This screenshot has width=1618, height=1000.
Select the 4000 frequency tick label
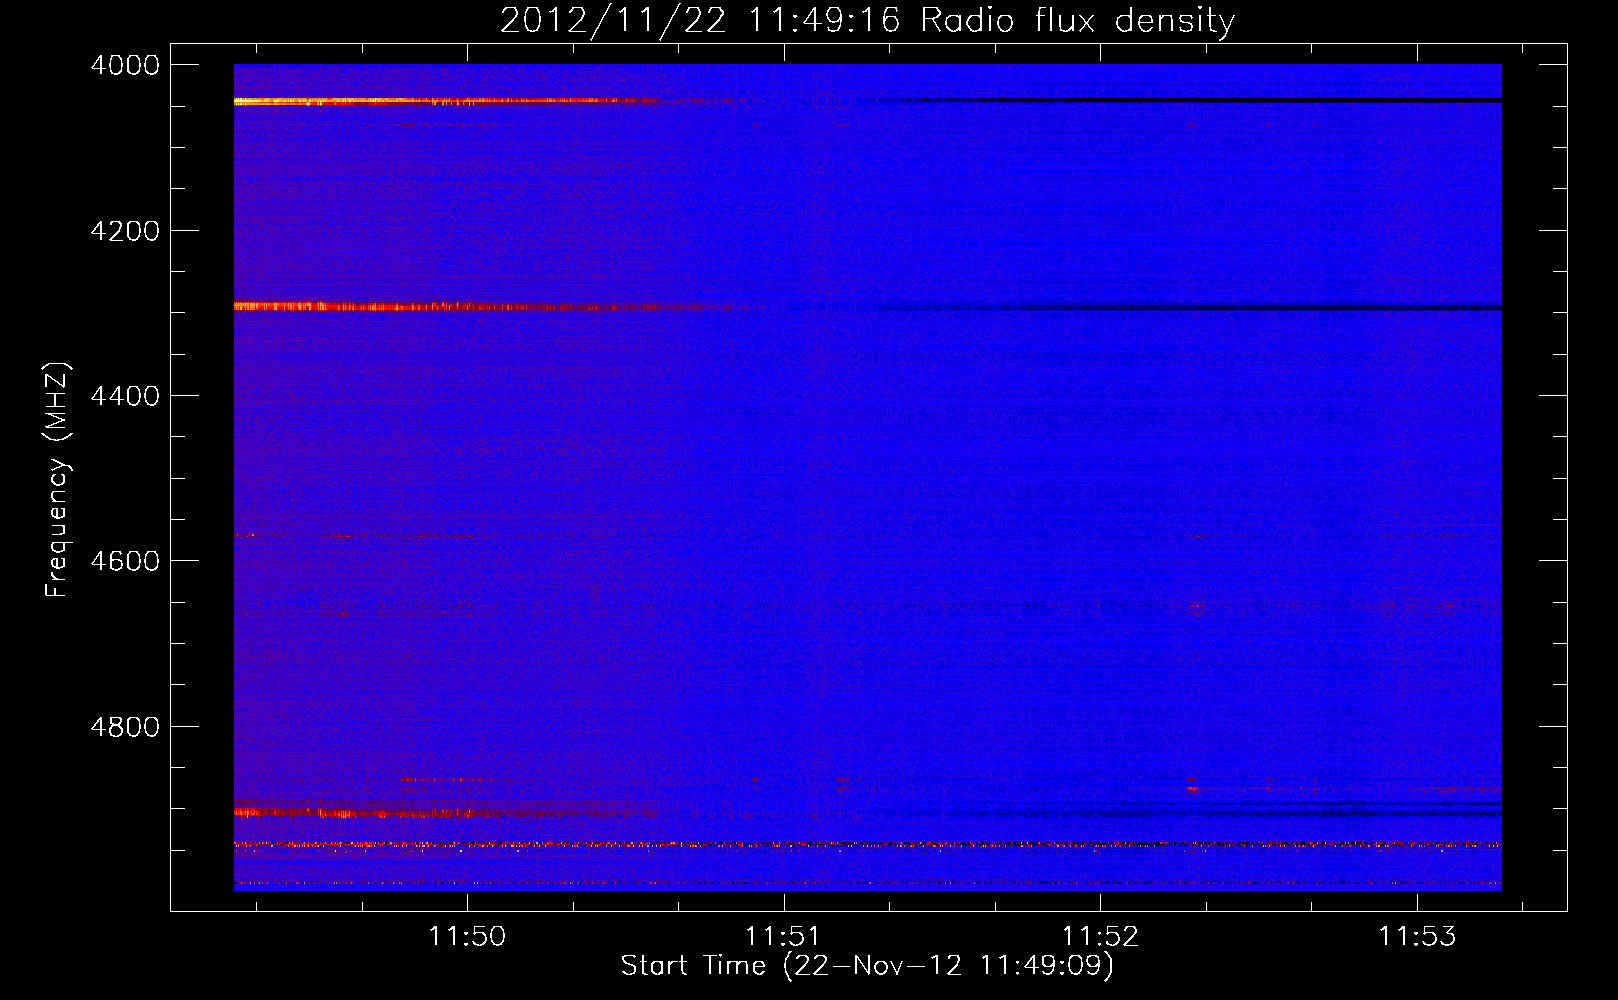click(x=125, y=65)
